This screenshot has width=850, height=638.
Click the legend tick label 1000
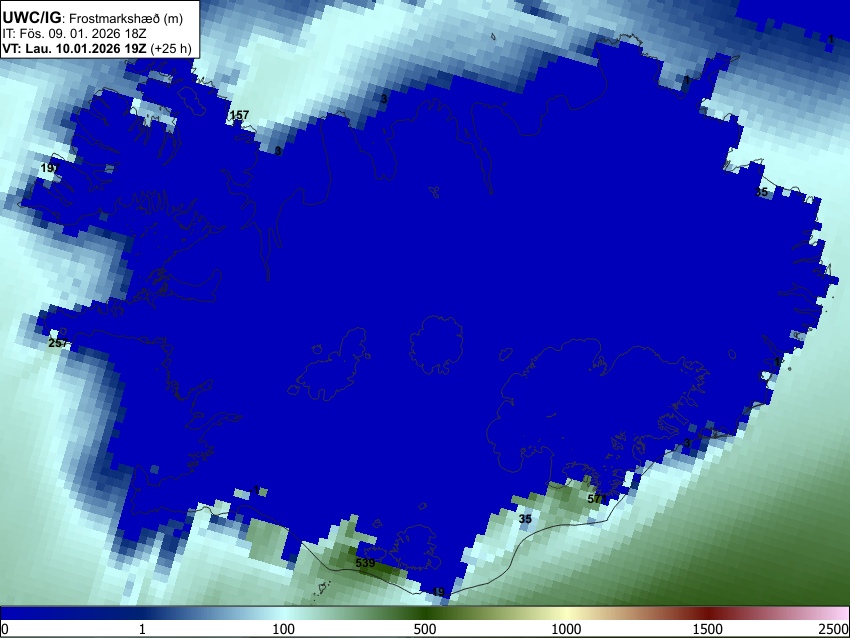click(x=566, y=629)
